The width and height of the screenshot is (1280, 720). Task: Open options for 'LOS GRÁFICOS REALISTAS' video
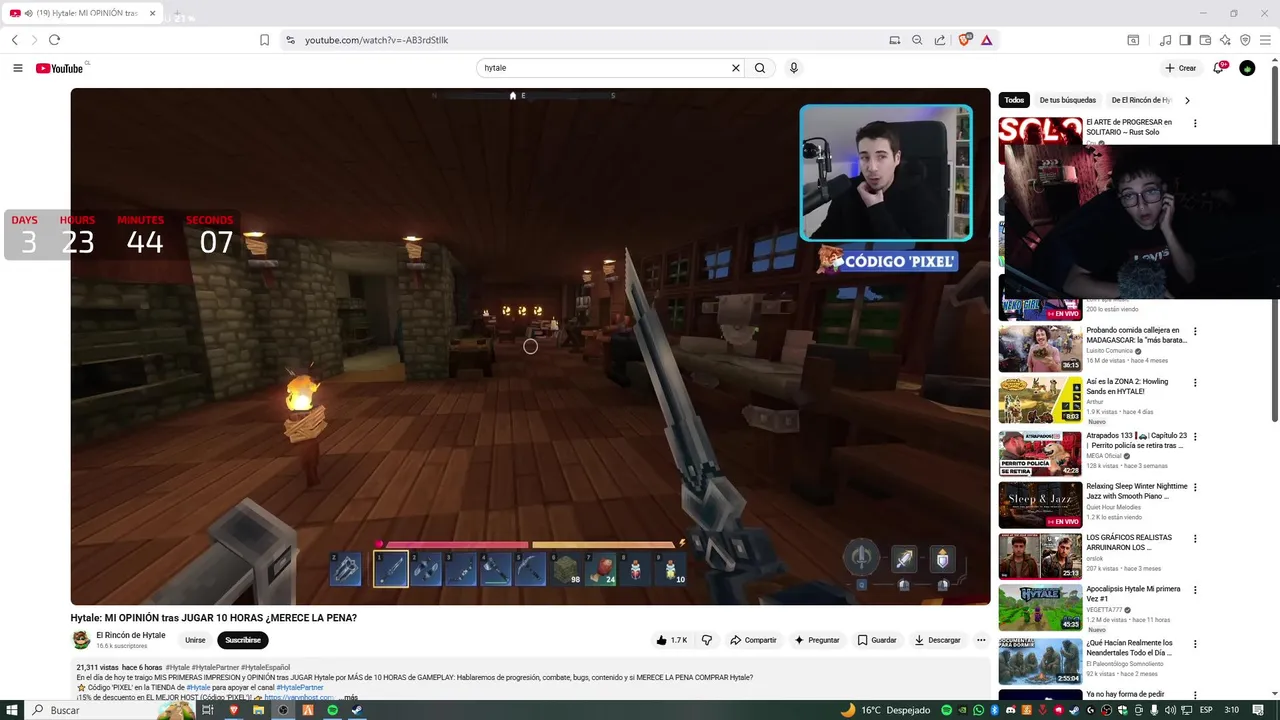click(1195, 539)
